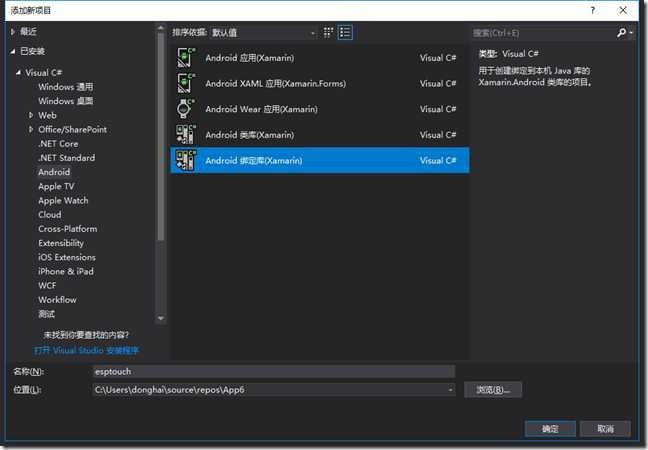Click the search magnifier icon
Screen dimensions: 648x450
coord(621,33)
